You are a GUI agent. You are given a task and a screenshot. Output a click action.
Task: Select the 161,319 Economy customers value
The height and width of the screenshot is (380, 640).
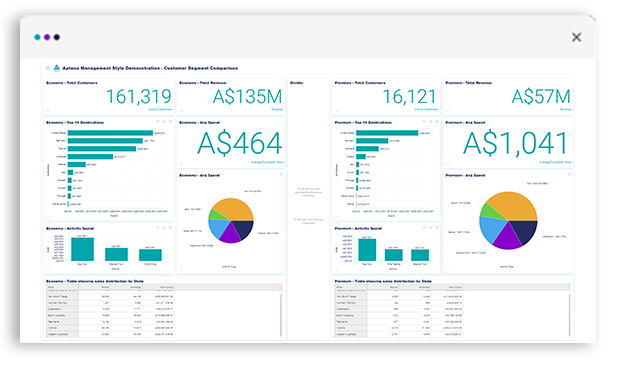pos(138,97)
